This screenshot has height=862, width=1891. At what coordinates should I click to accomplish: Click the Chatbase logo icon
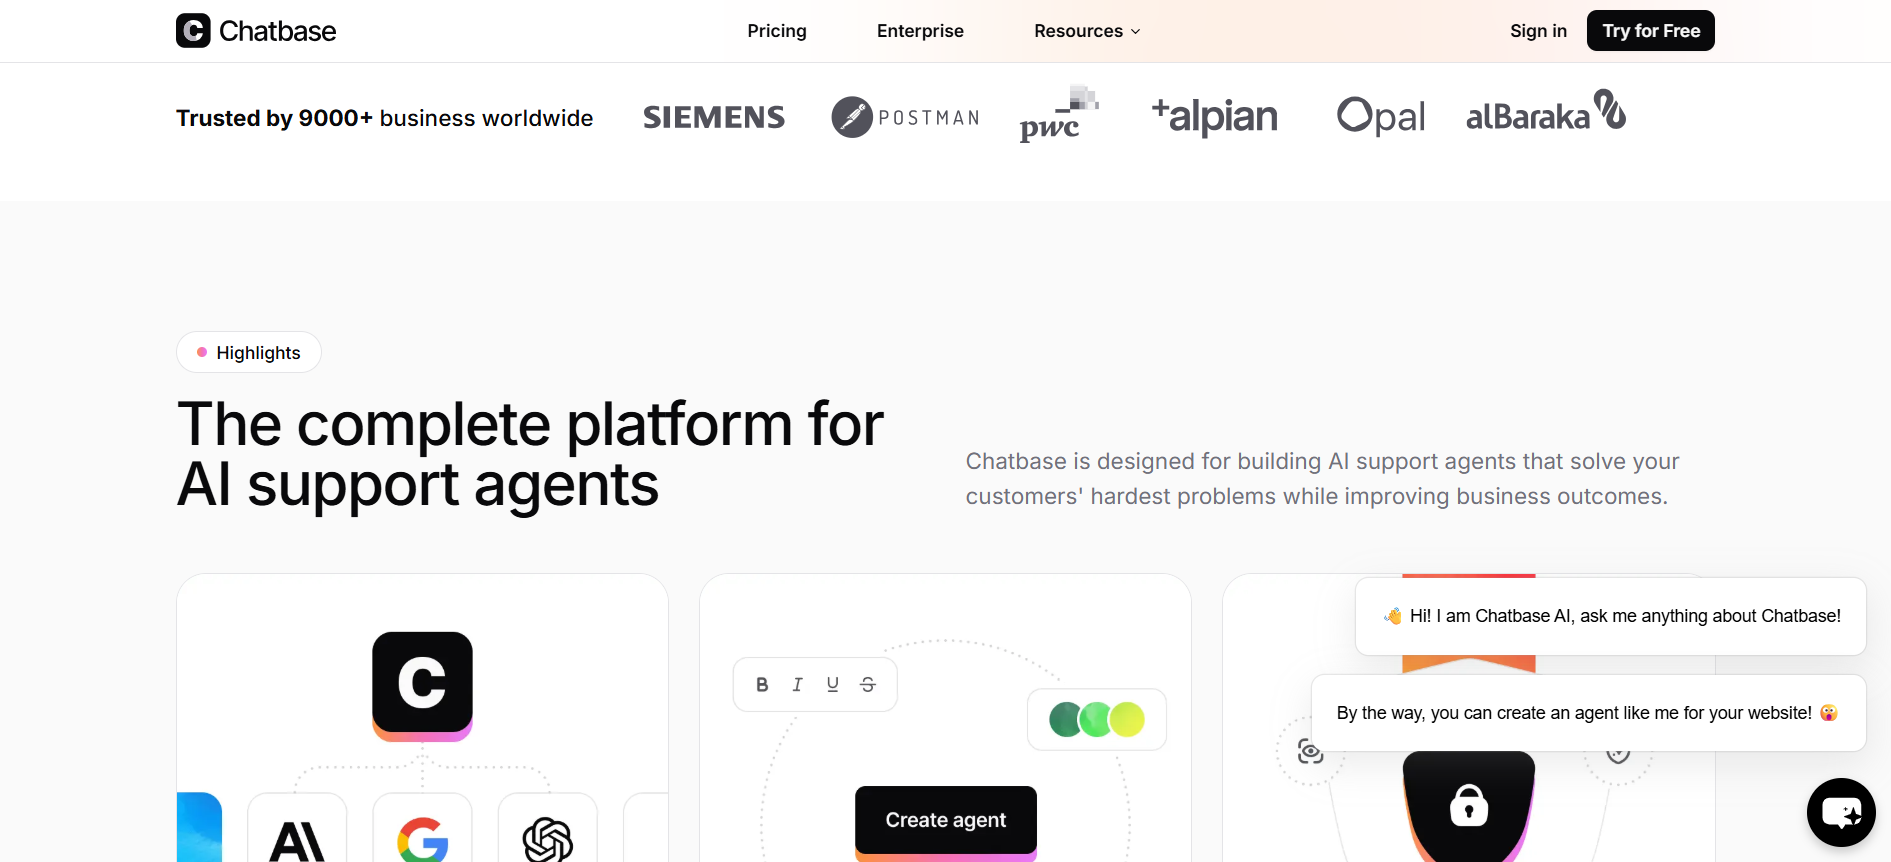pos(193,31)
